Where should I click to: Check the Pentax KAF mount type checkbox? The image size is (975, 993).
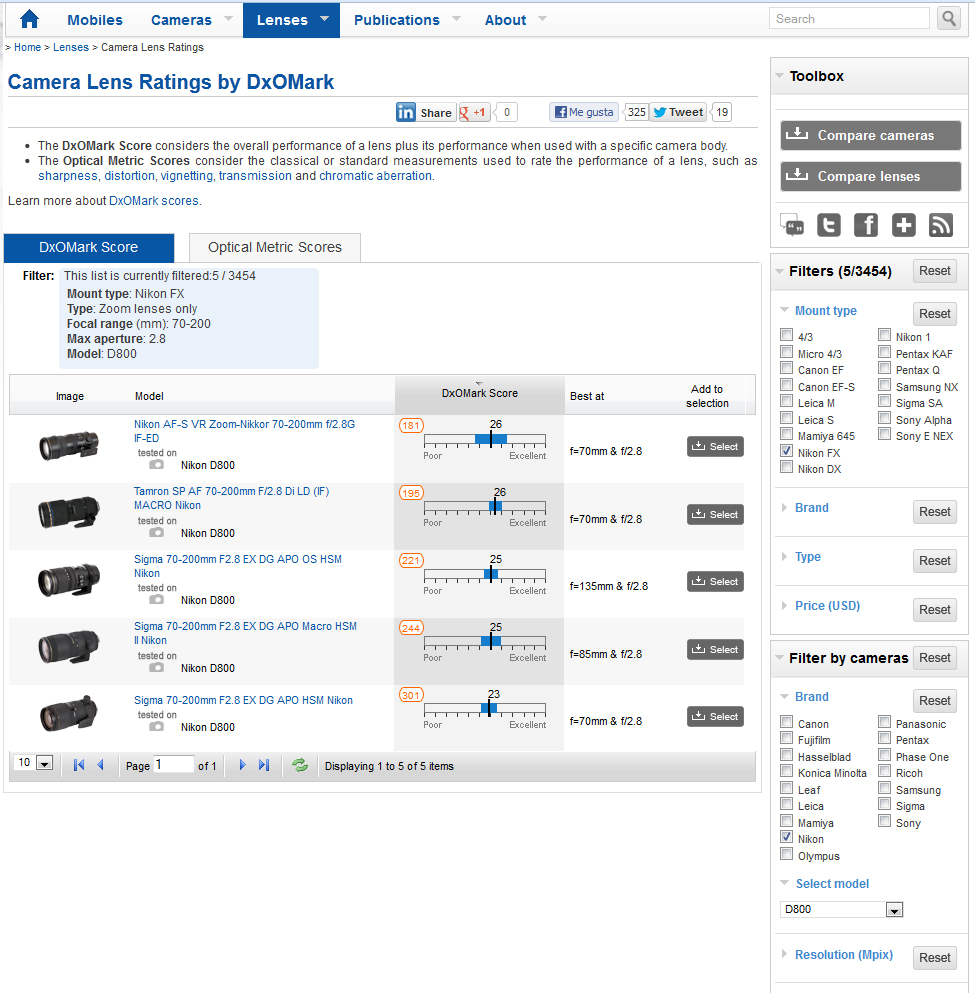[884, 352]
